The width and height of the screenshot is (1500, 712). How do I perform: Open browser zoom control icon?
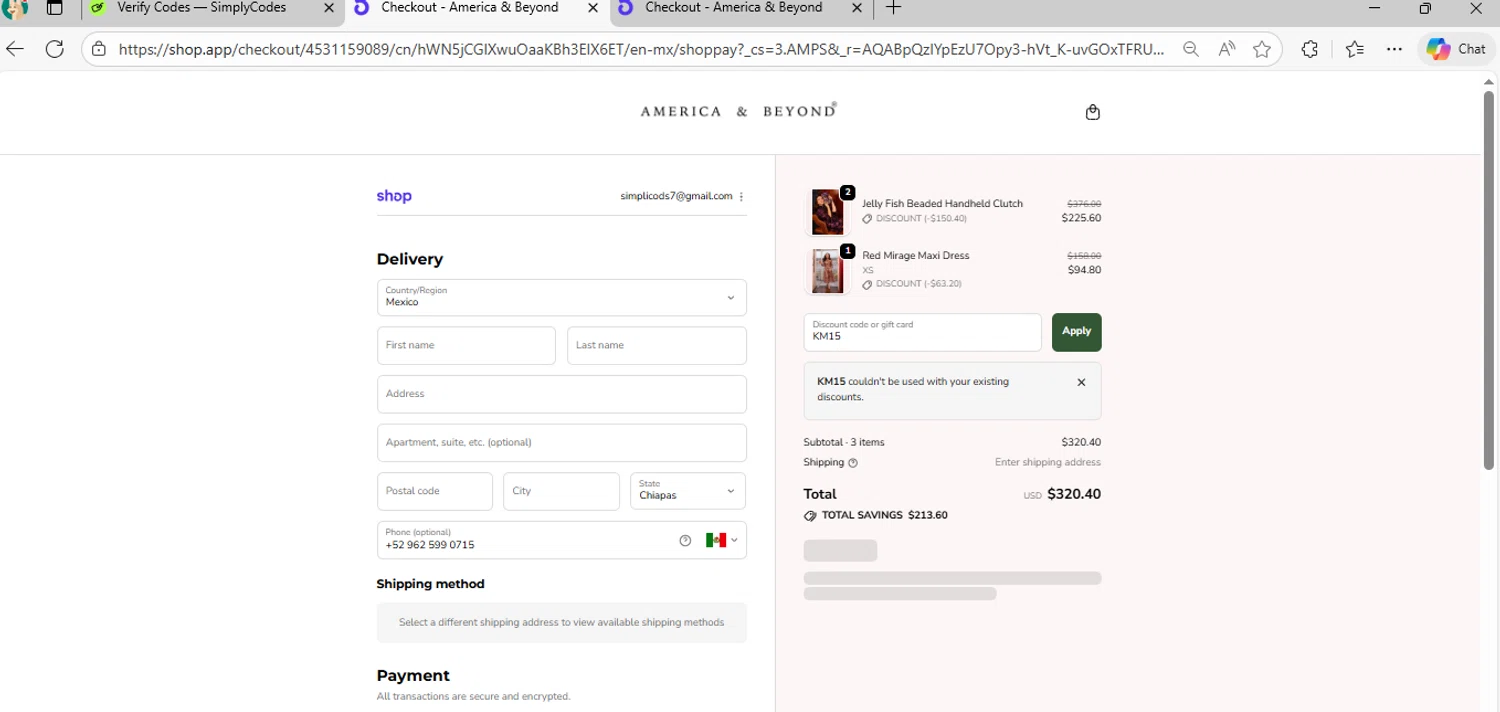1190,49
